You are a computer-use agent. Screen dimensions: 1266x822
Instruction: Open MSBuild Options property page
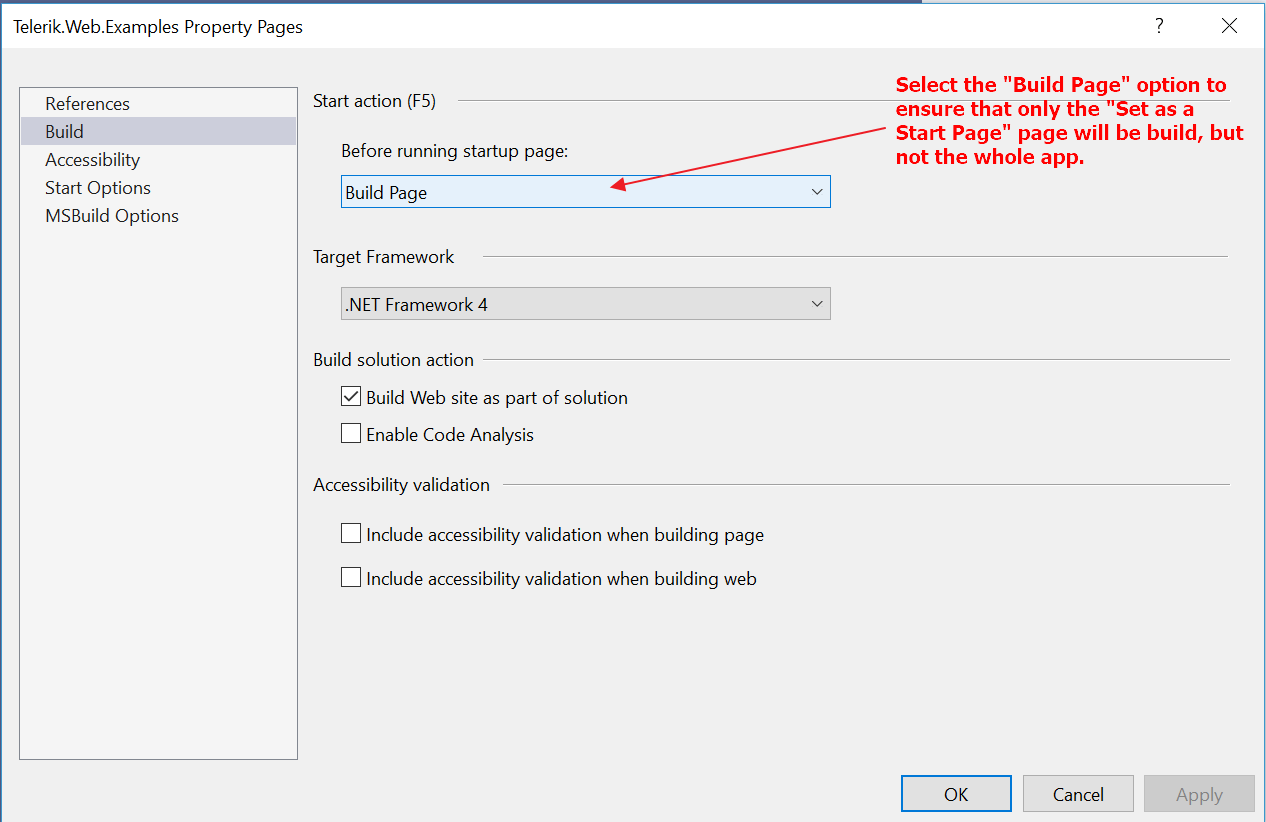click(158, 216)
